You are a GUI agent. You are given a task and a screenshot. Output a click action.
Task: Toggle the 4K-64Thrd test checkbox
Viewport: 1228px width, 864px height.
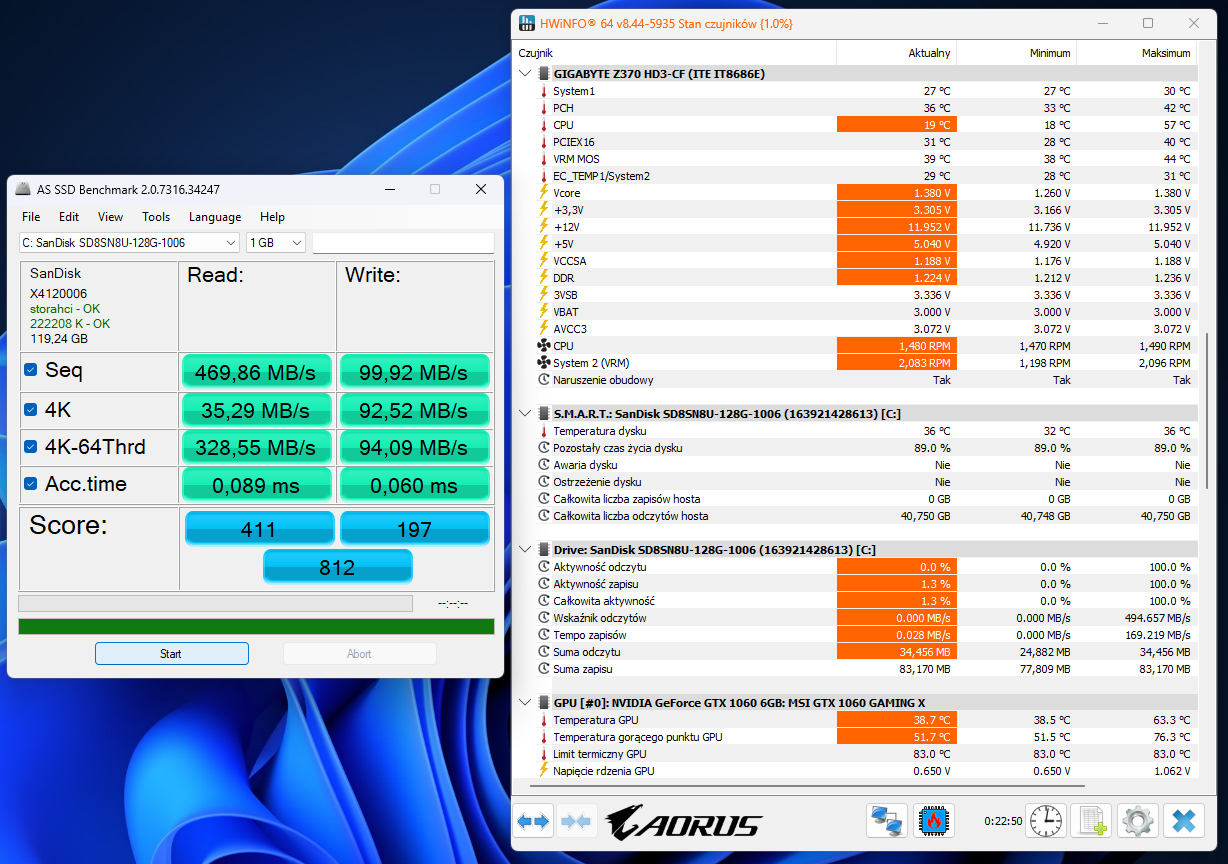[31, 447]
